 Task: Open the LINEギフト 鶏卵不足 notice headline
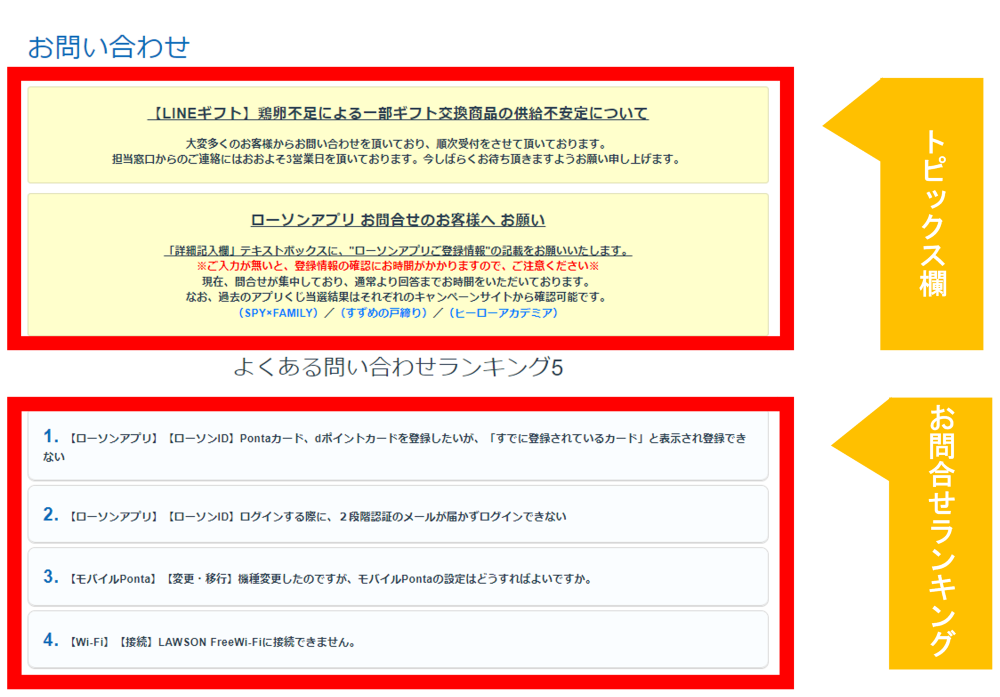coord(398,114)
